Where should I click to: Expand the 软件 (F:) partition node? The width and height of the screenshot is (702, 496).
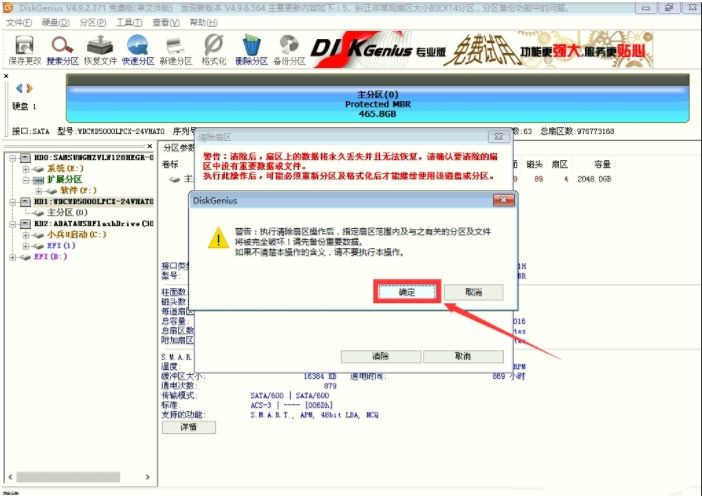[39, 191]
